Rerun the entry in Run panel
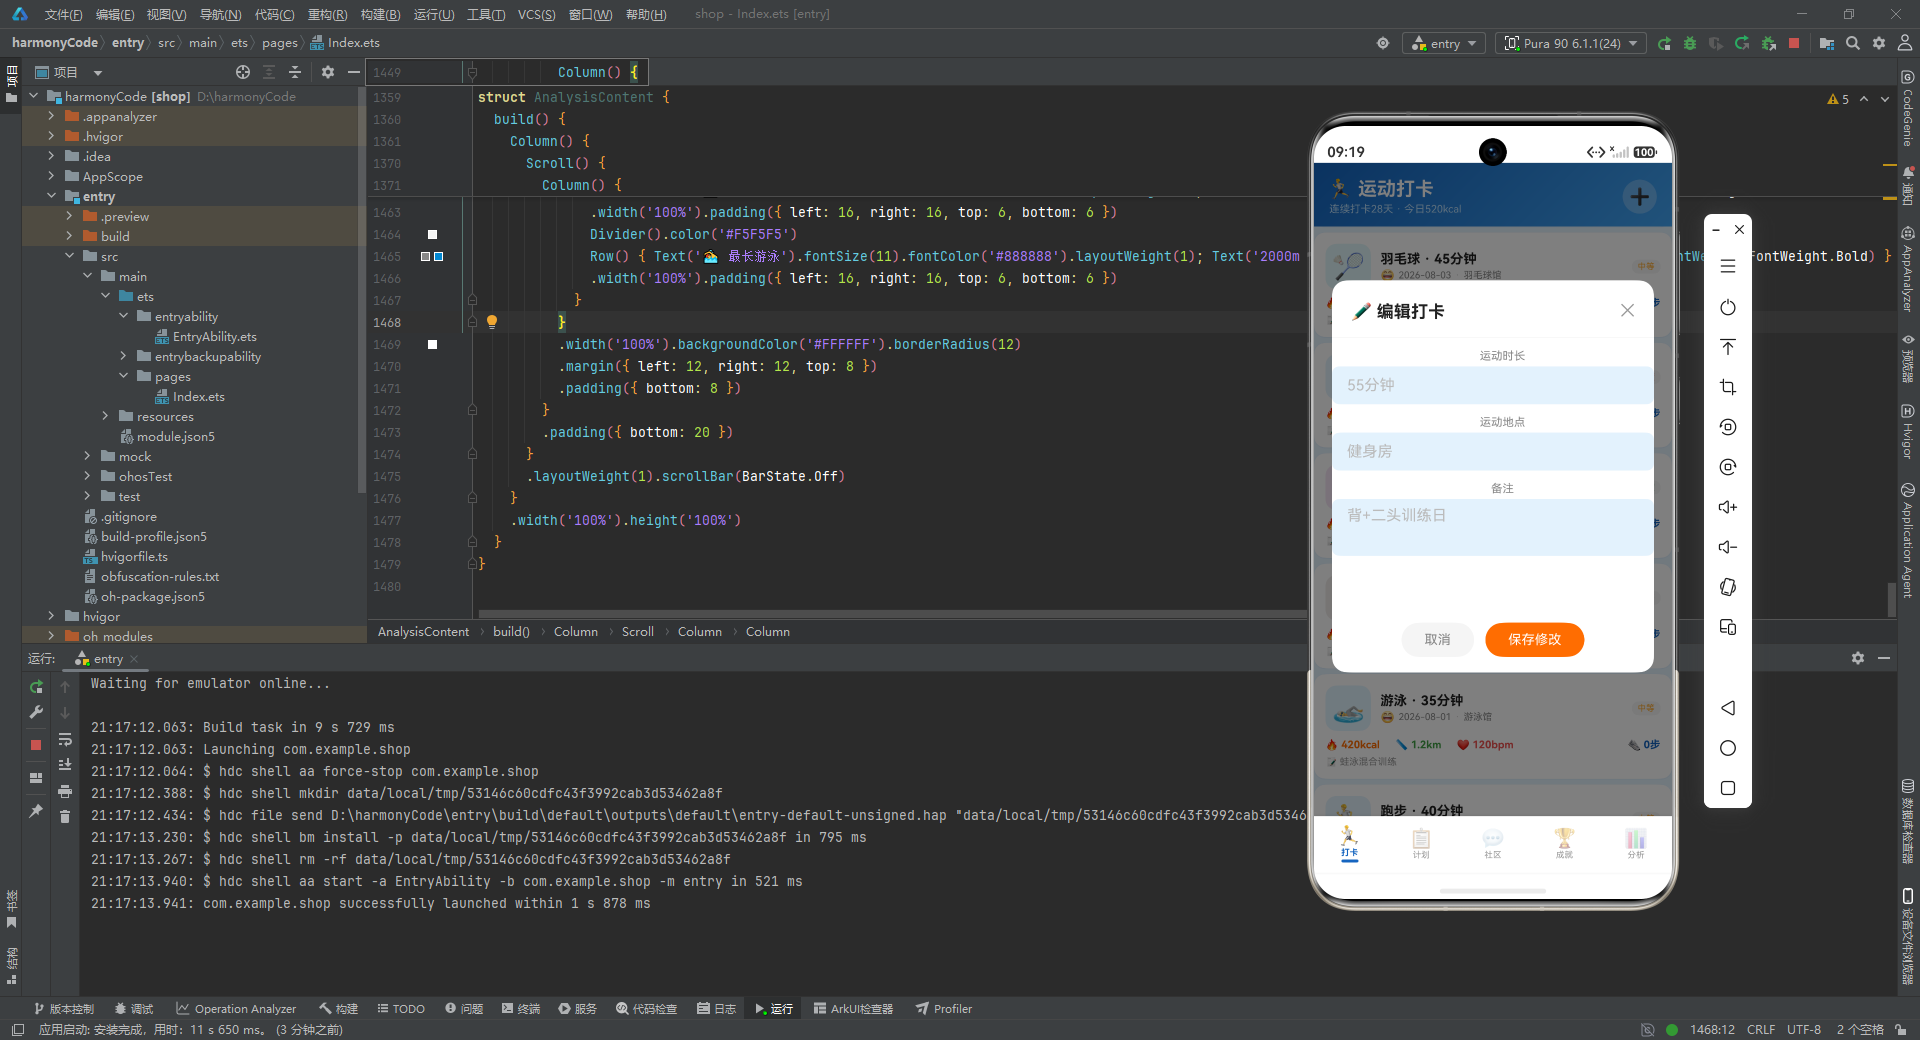The image size is (1920, 1040). click(x=36, y=687)
